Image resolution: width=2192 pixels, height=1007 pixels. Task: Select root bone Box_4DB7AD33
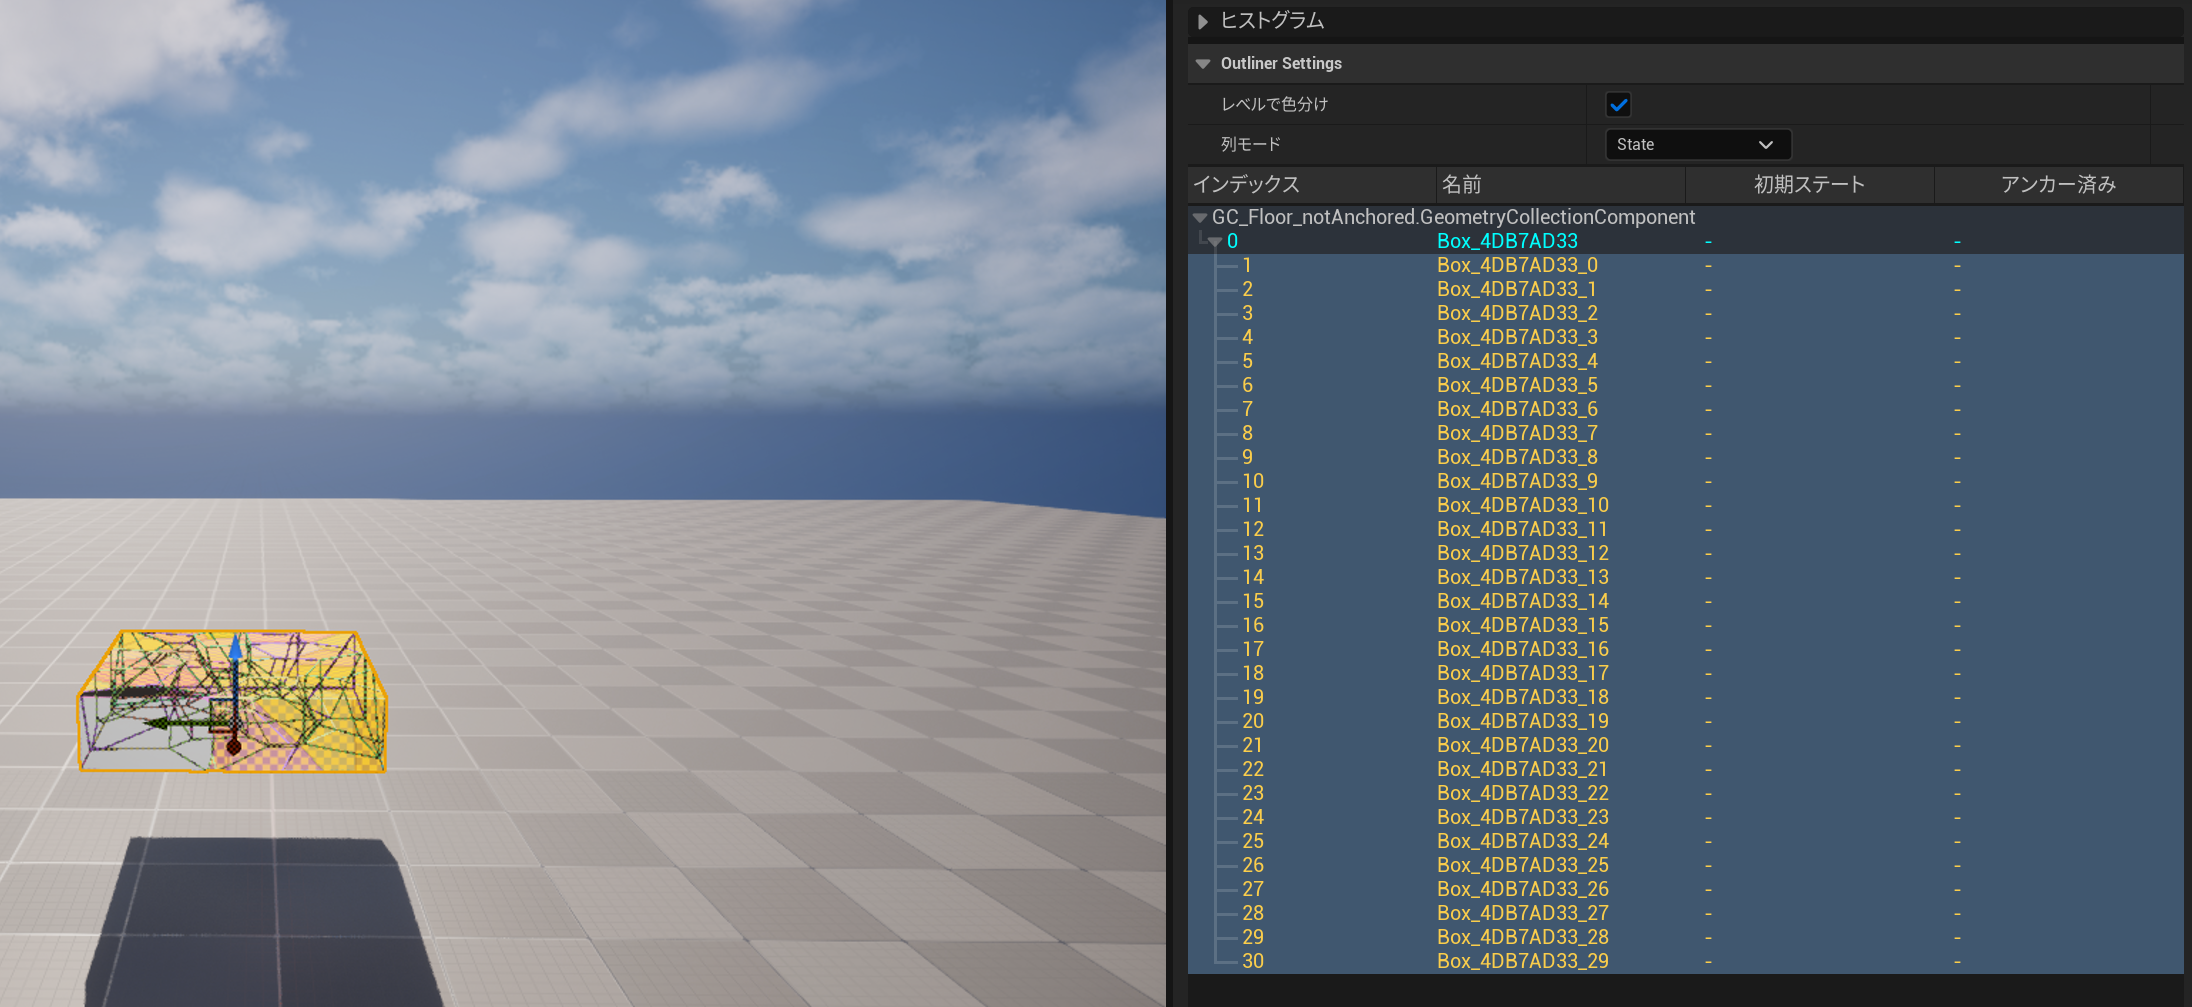[1507, 241]
